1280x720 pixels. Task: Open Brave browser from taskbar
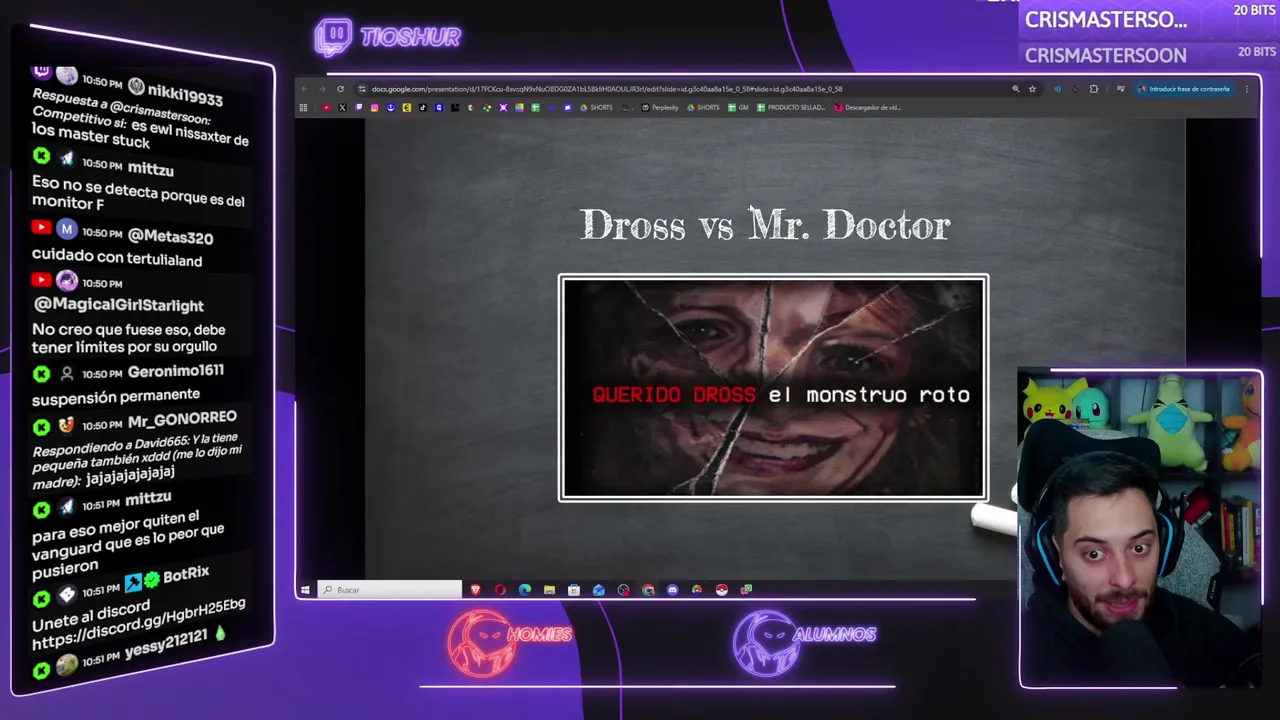point(475,590)
